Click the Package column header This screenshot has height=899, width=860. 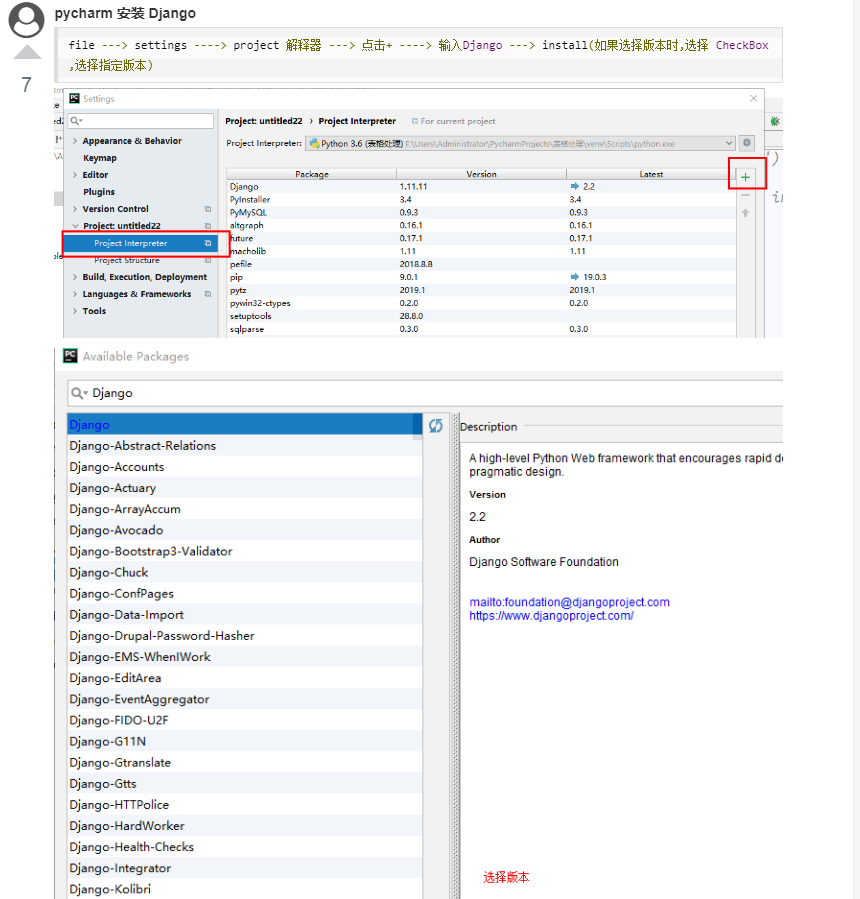[311, 174]
